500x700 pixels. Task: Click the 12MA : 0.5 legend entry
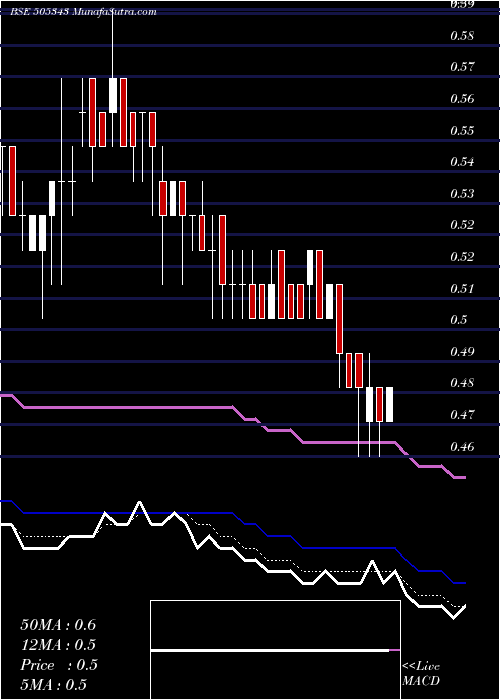point(58,645)
